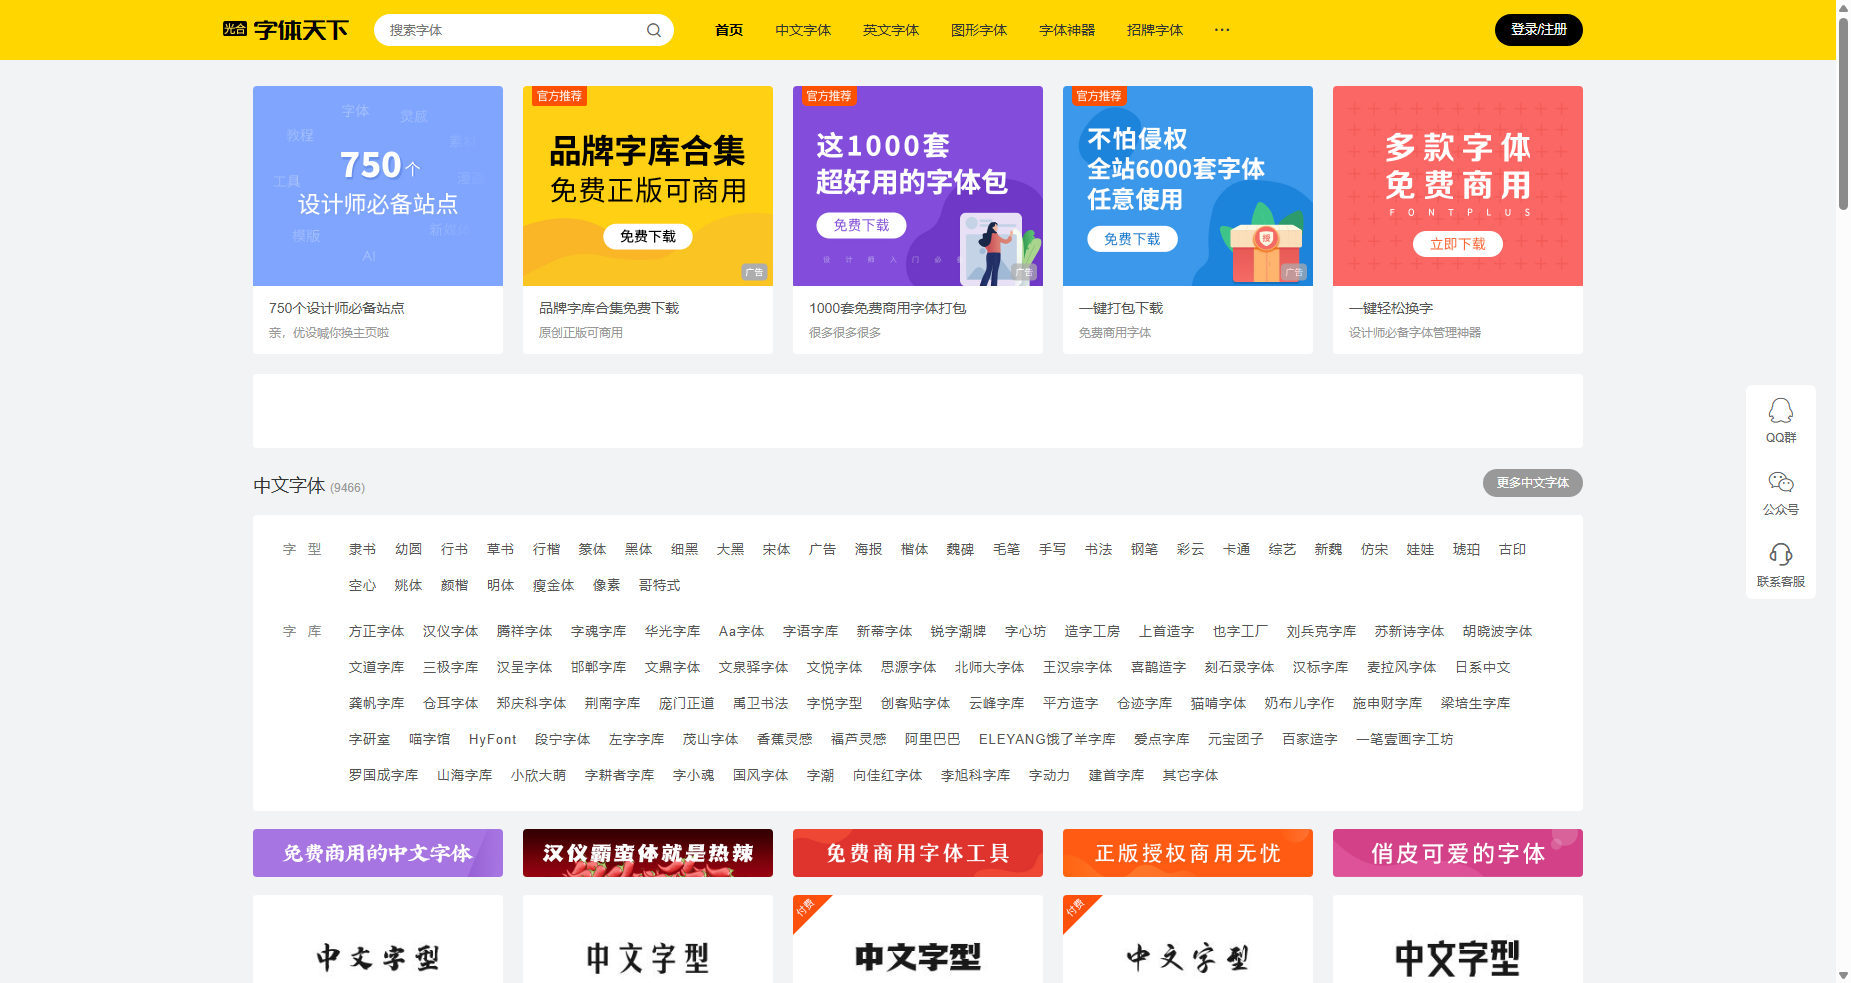Screen dimensions: 1851x983
Task: Open the 英文字体 nav menu
Action: click(891, 30)
